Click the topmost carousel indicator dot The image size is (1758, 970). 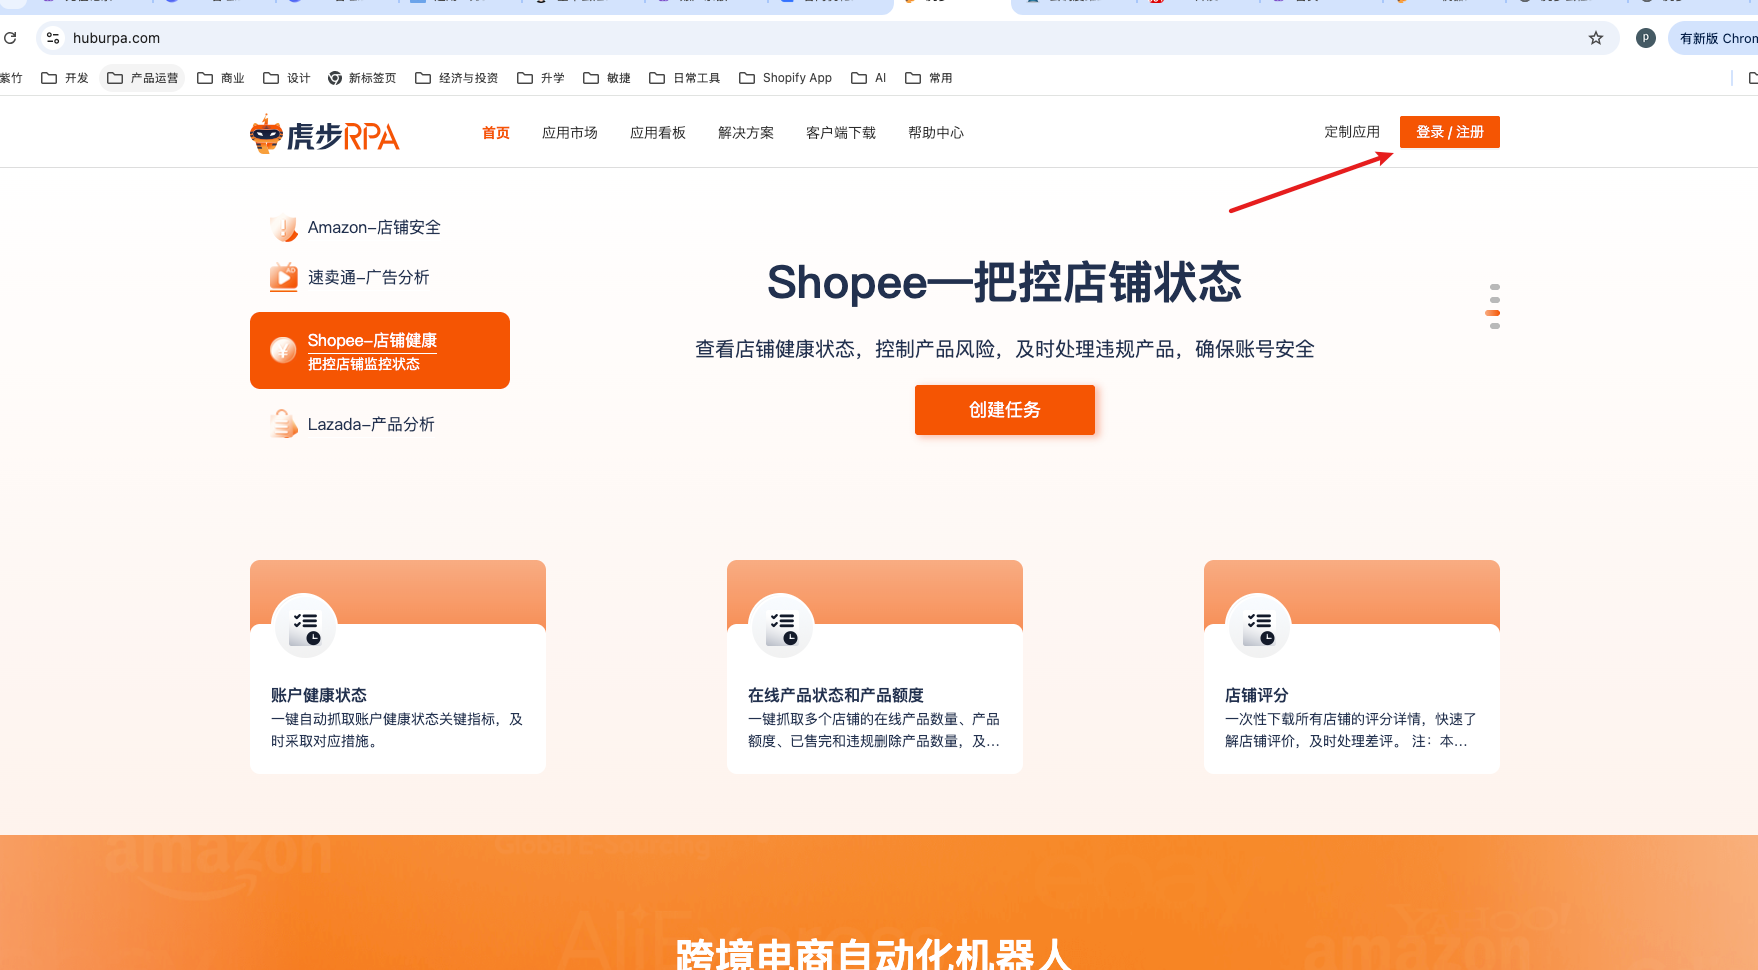(1495, 287)
